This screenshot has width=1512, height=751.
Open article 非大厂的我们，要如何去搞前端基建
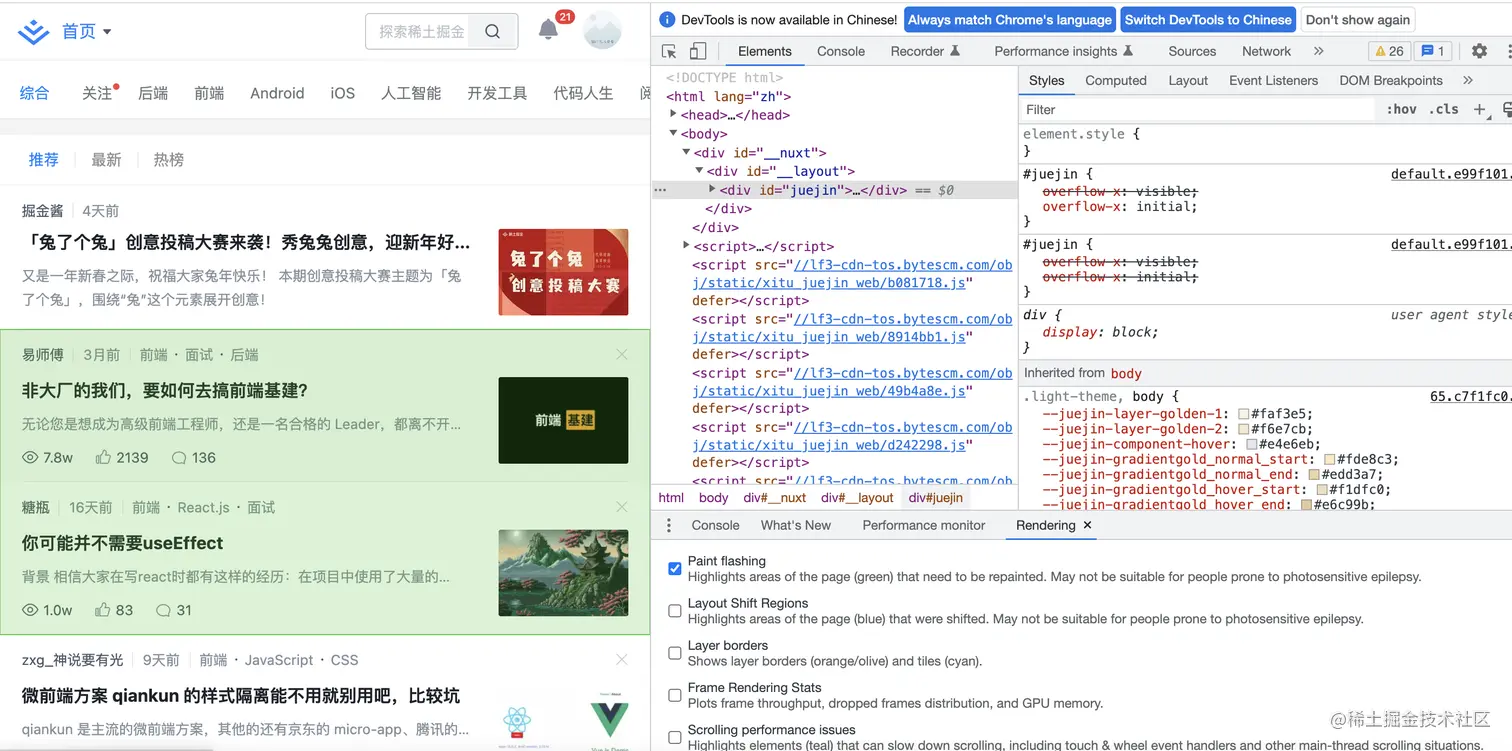[165, 391]
